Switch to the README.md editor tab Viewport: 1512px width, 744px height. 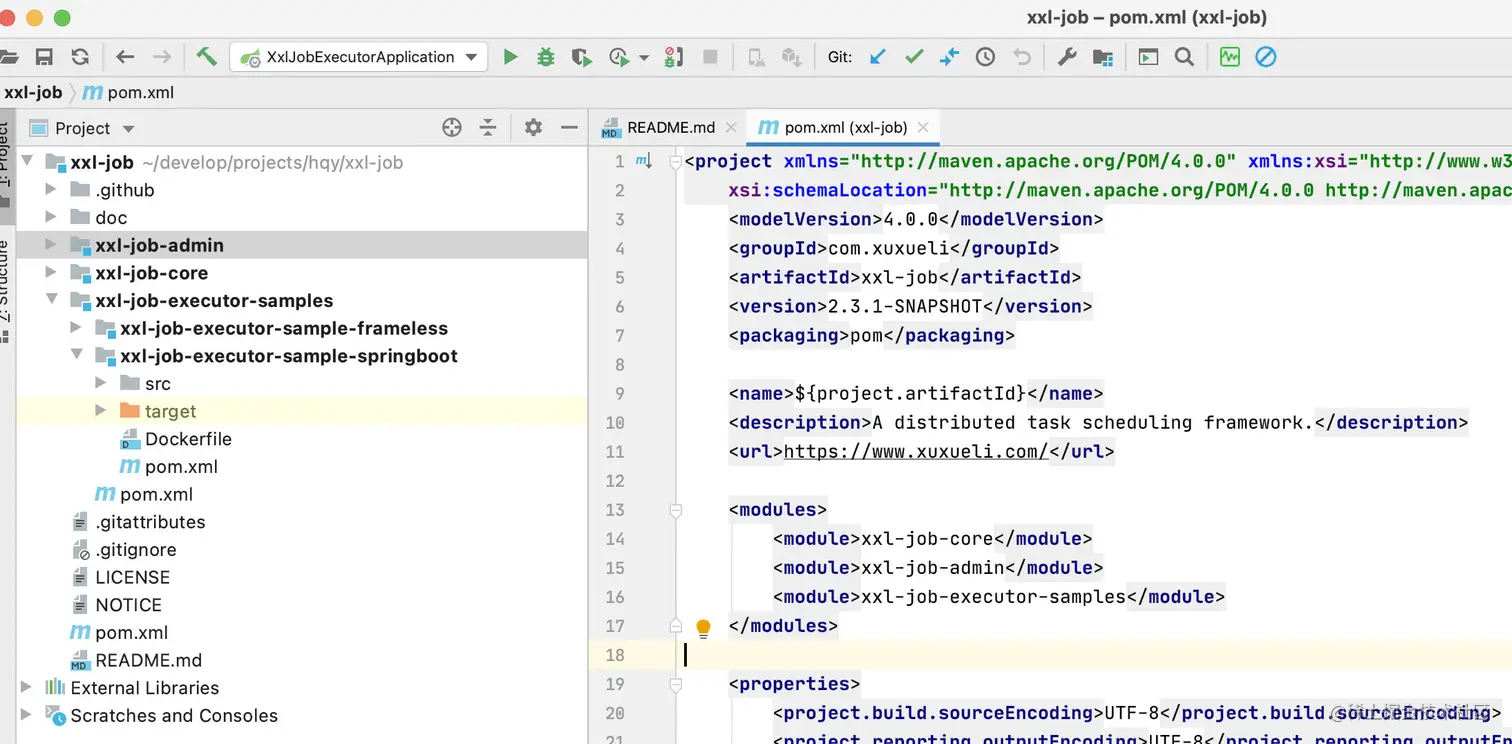tap(670, 127)
